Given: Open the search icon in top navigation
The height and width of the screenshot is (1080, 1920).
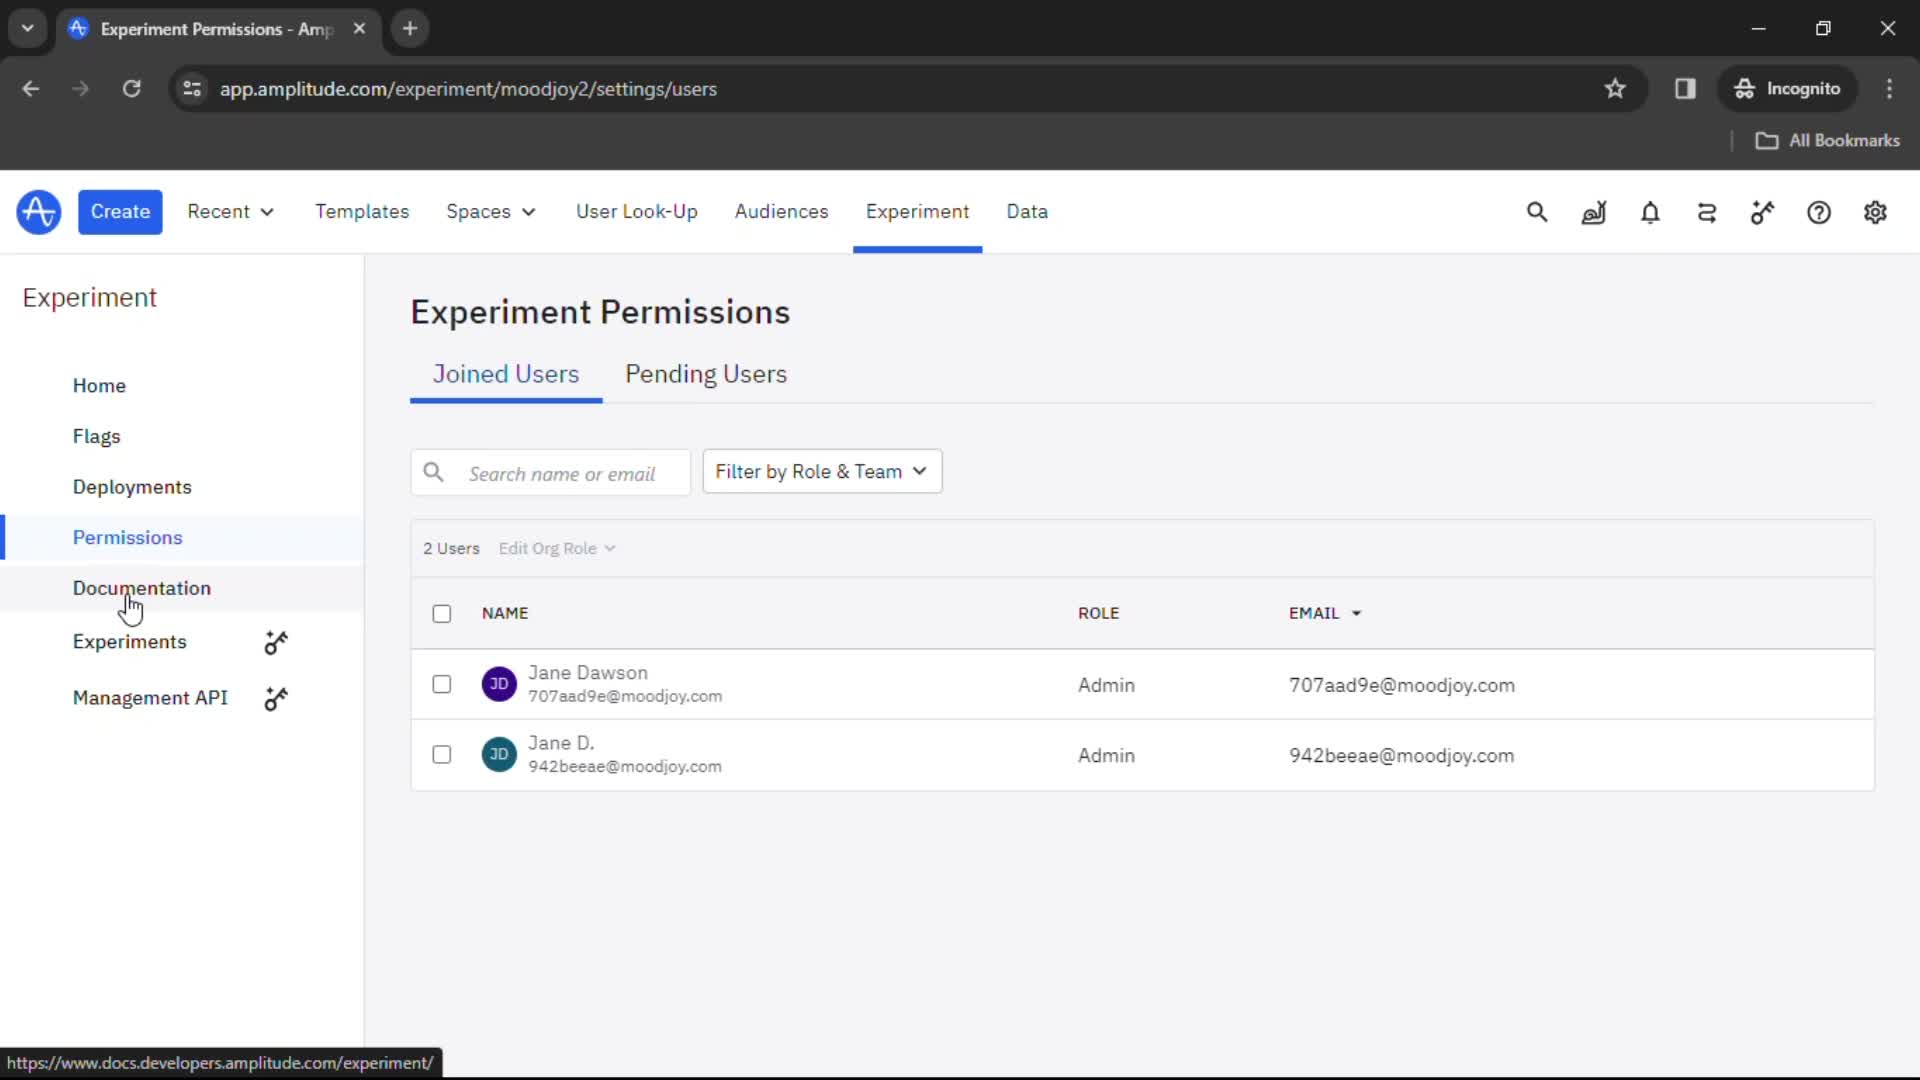Looking at the screenshot, I should tap(1538, 211).
